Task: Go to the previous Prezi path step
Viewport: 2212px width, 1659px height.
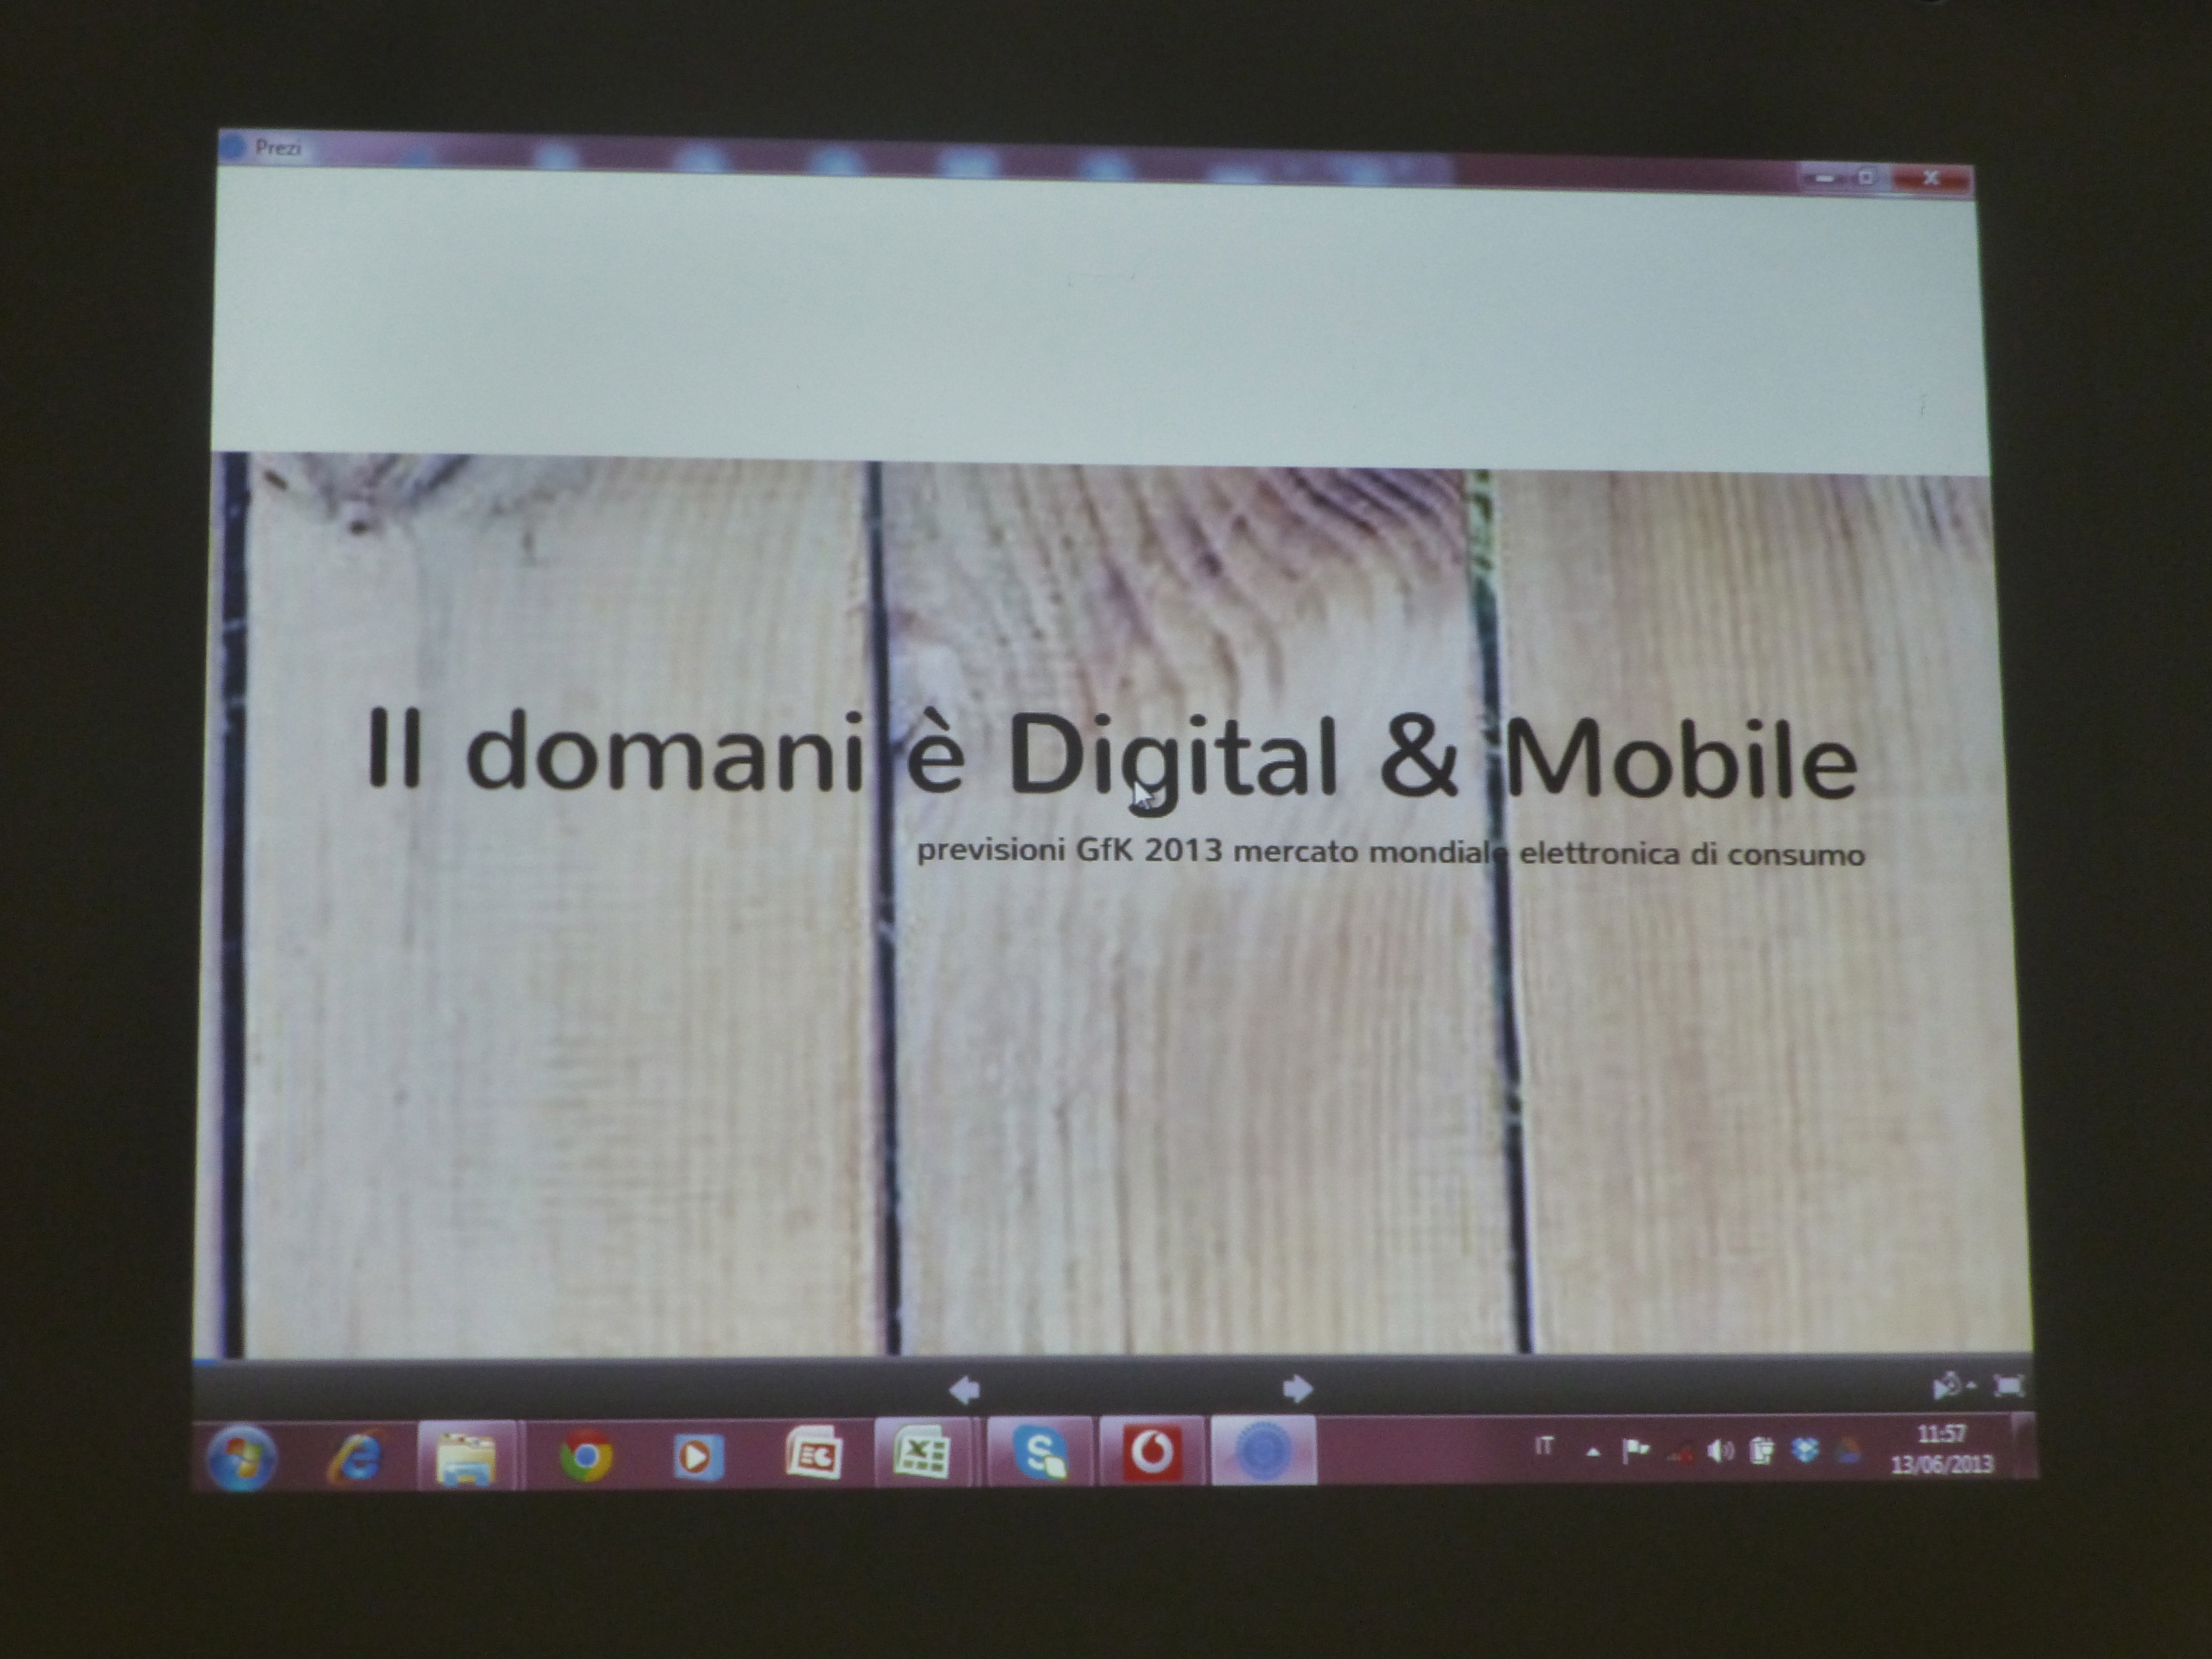Action: (x=964, y=1389)
